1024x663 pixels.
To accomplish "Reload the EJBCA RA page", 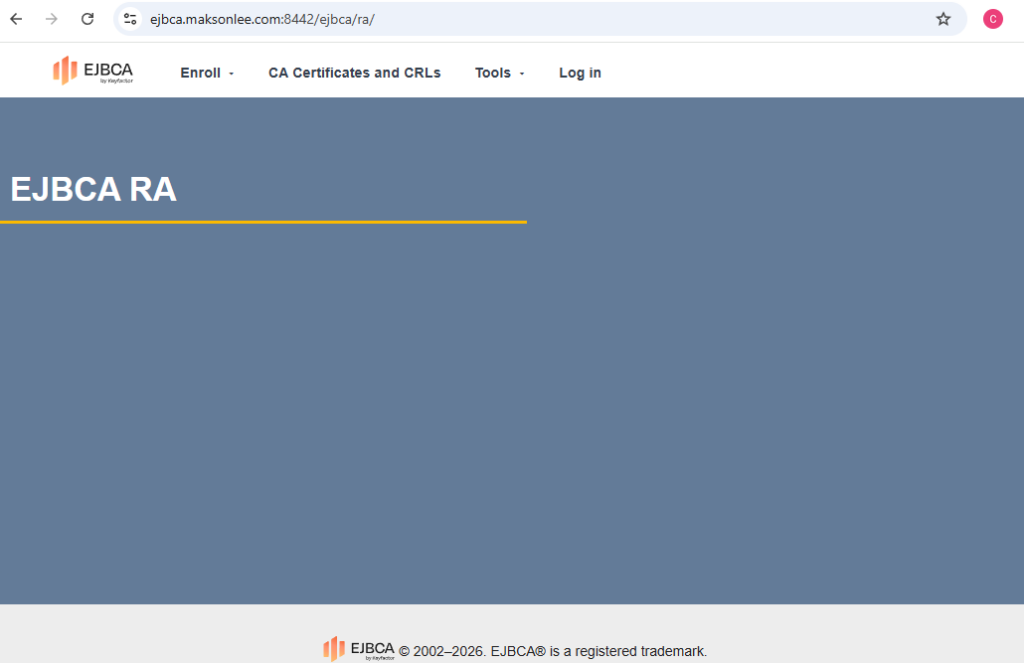I will [x=88, y=19].
